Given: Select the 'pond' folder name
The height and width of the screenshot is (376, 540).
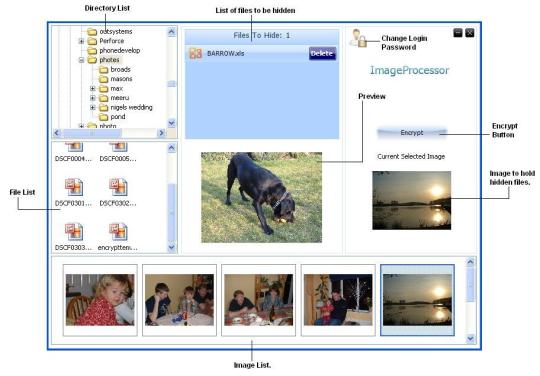Looking at the screenshot, I should 118,117.
